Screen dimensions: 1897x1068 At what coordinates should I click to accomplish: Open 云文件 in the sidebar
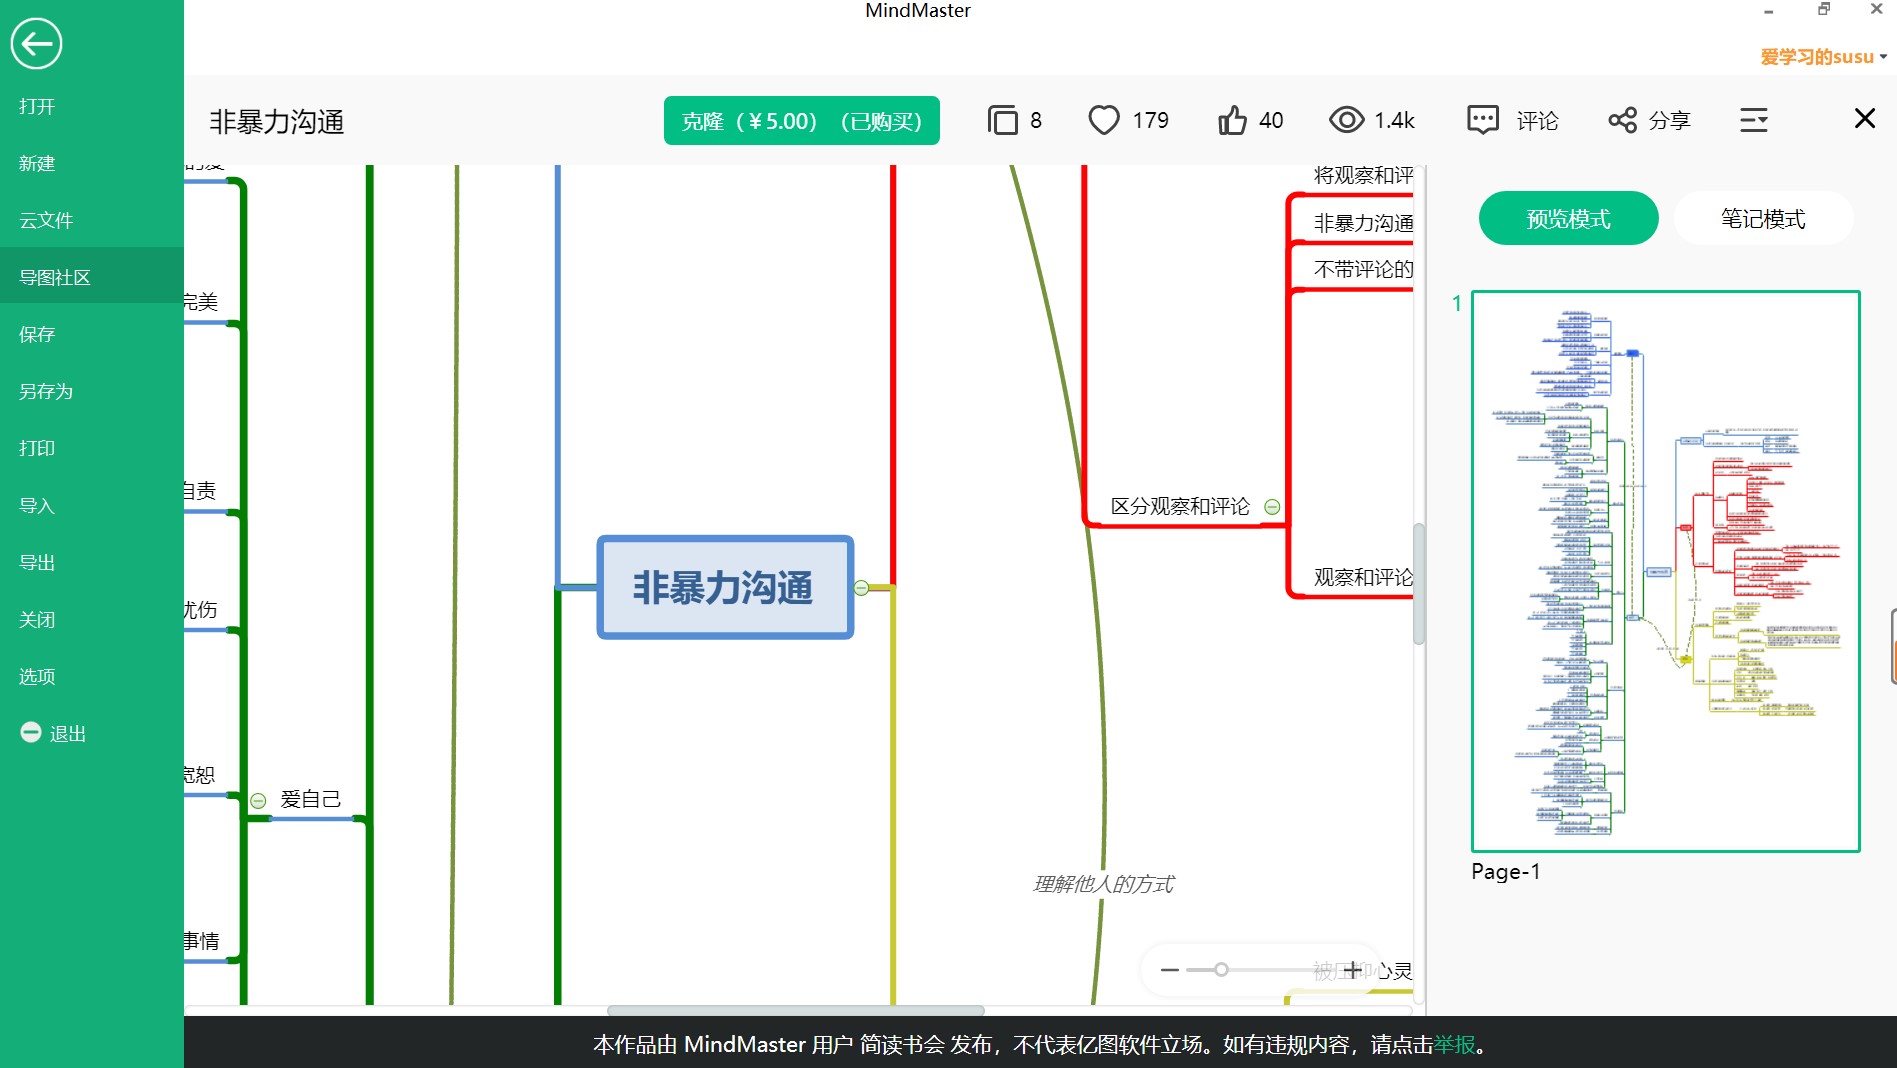tap(46, 220)
